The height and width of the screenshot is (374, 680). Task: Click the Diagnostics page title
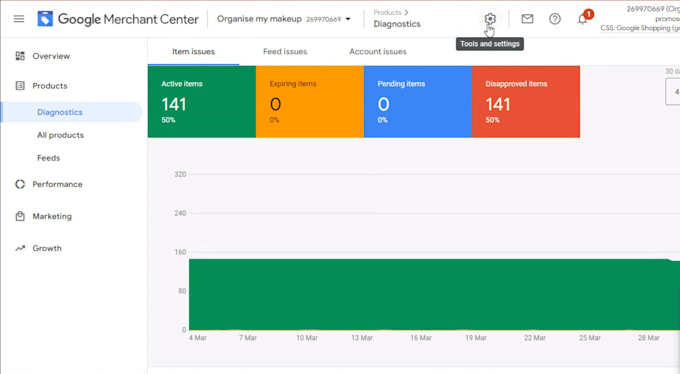pos(397,24)
